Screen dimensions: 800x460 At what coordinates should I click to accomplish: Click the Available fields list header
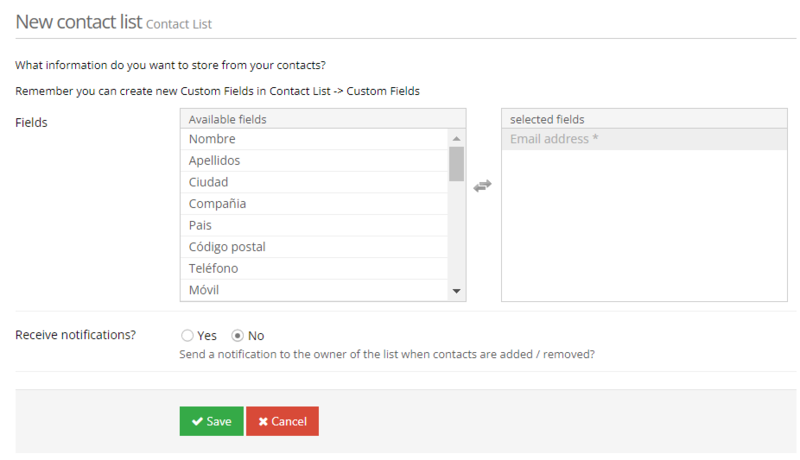228,119
